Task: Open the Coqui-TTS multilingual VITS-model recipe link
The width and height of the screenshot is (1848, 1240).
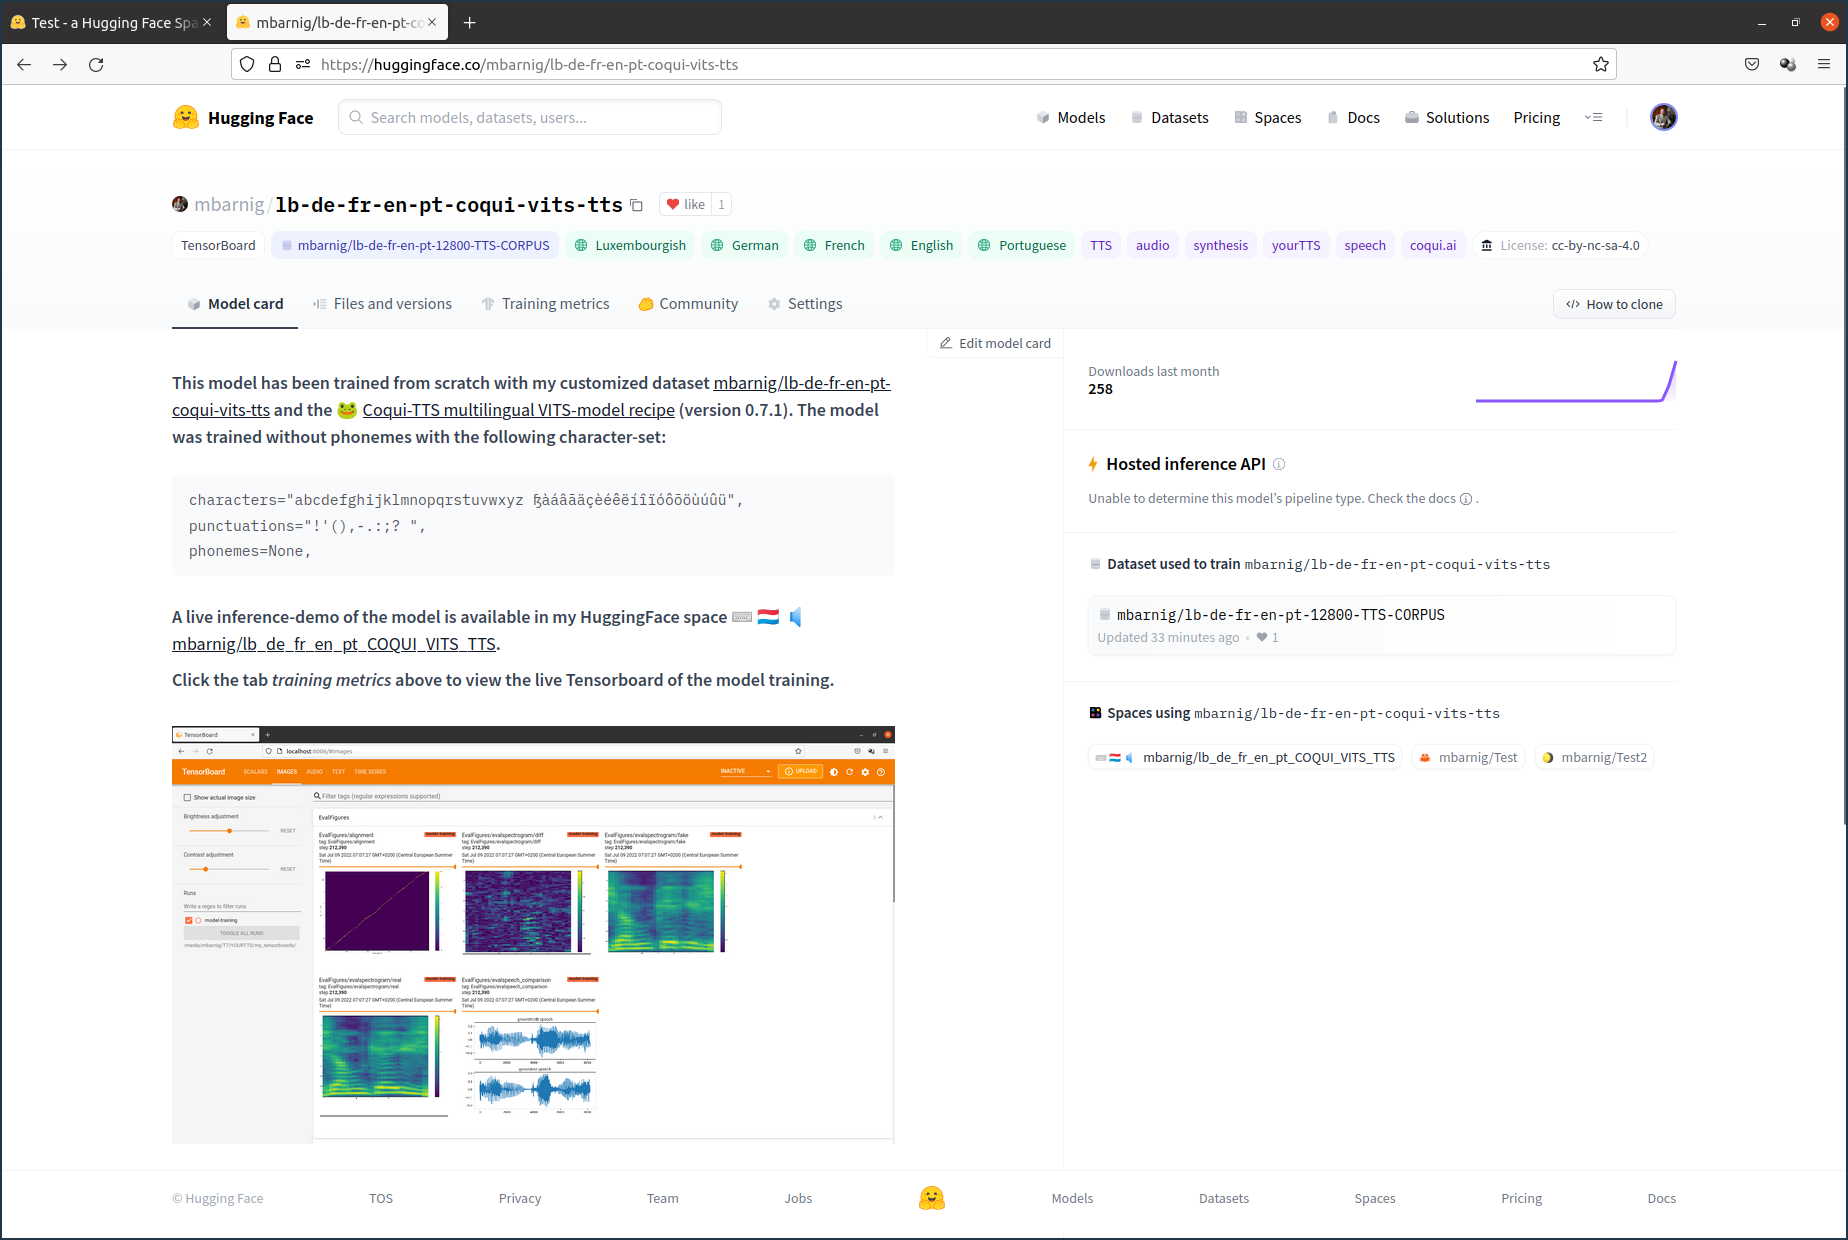Action: click(518, 410)
